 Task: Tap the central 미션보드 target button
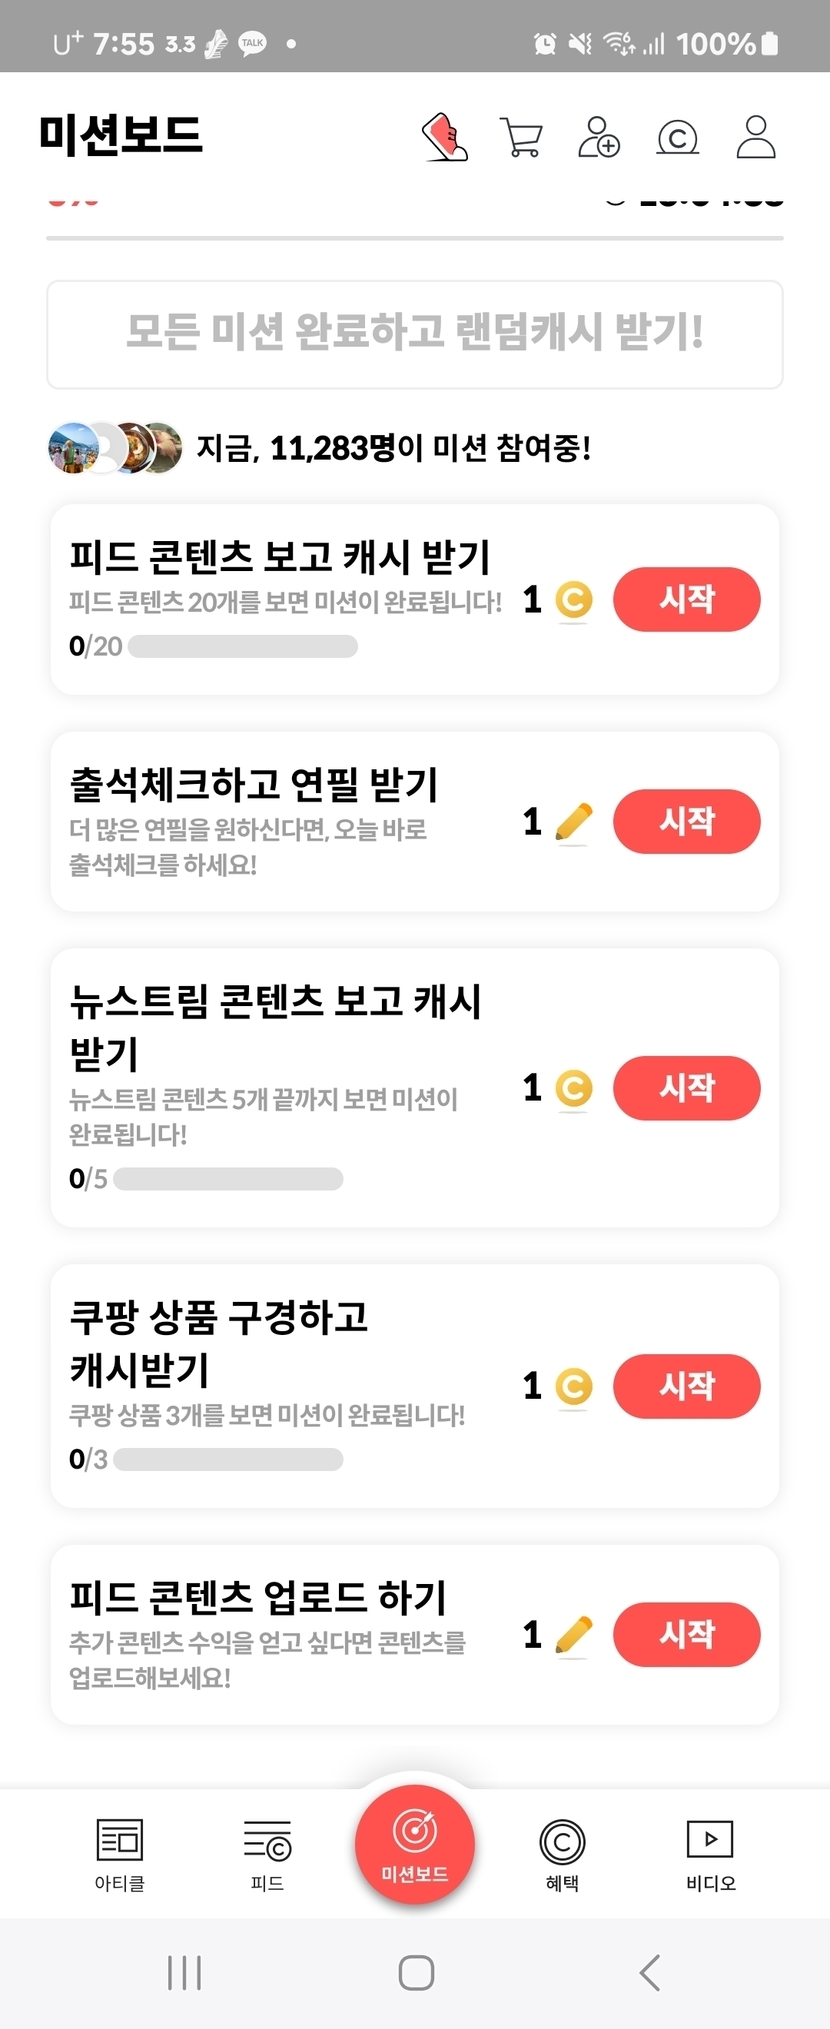[415, 1843]
